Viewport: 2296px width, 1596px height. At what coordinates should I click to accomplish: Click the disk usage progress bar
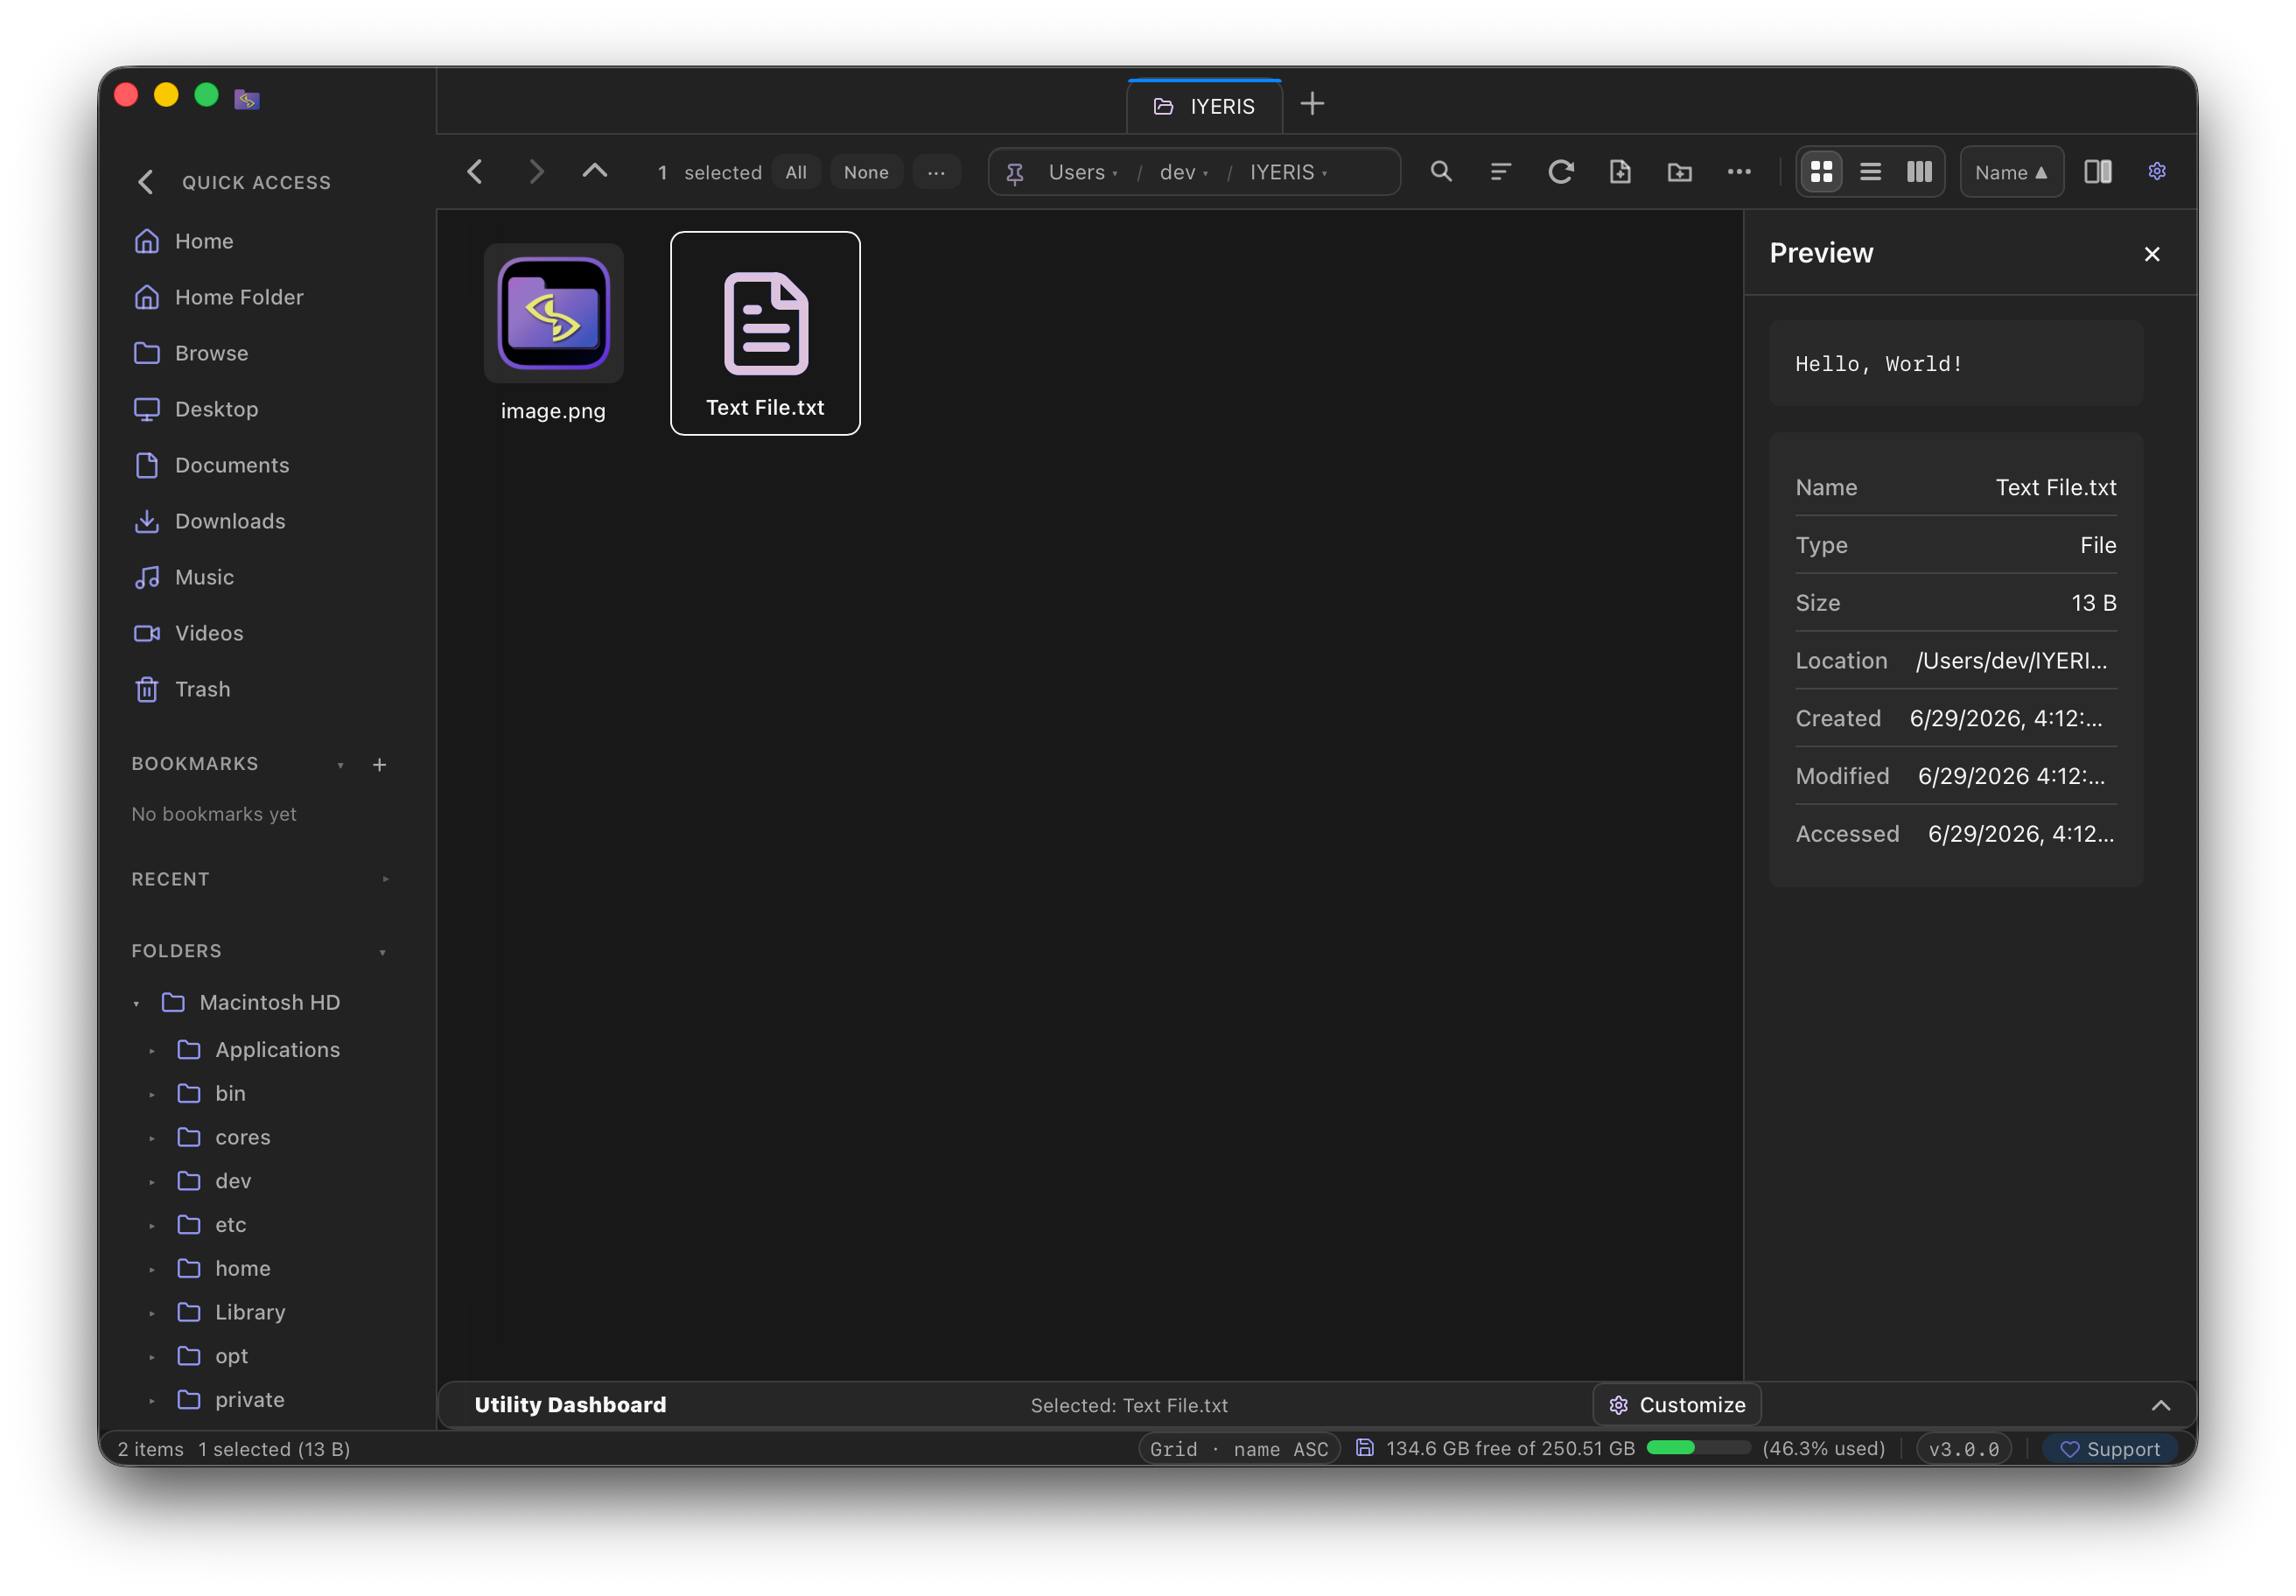pyautogui.click(x=1698, y=1448)
